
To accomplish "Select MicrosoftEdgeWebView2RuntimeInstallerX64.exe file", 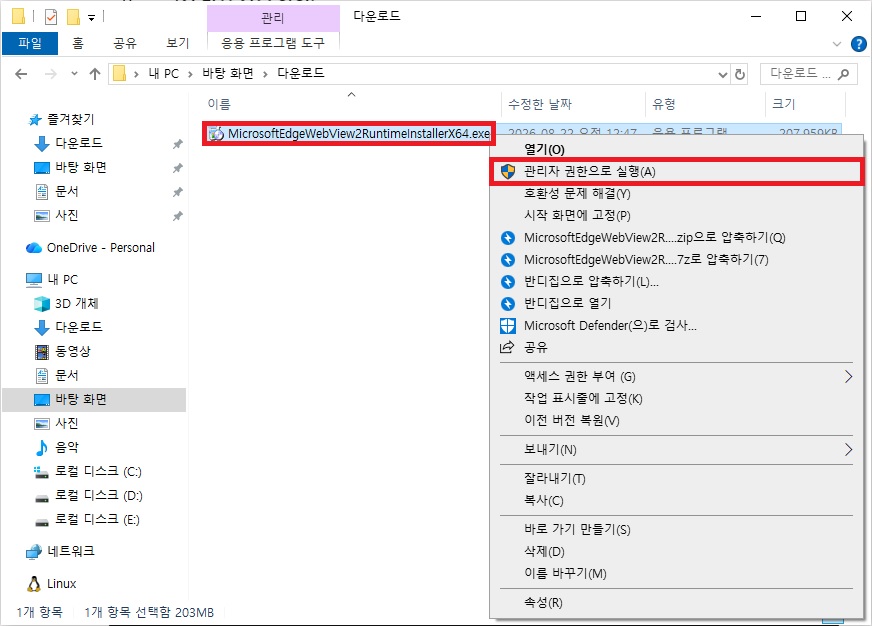I will [x=349, y=133].
